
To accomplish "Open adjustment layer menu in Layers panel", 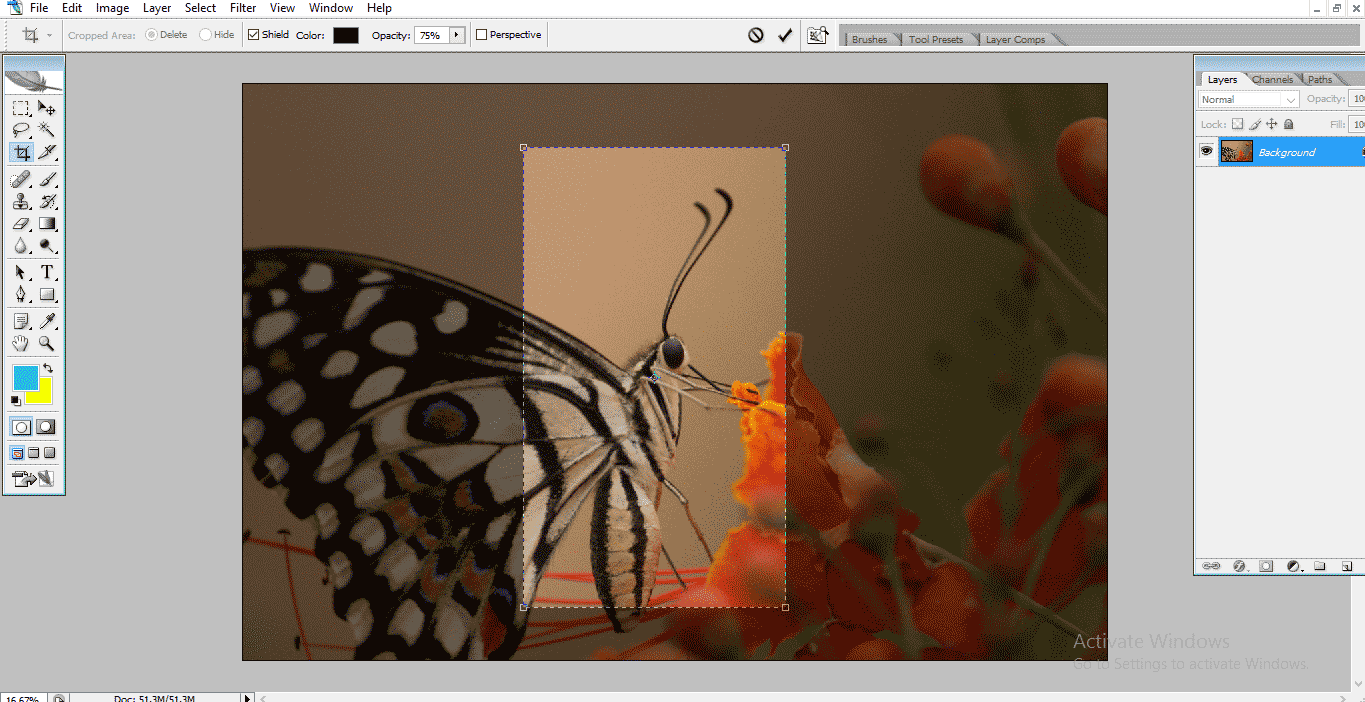I will pos(1293,566).
